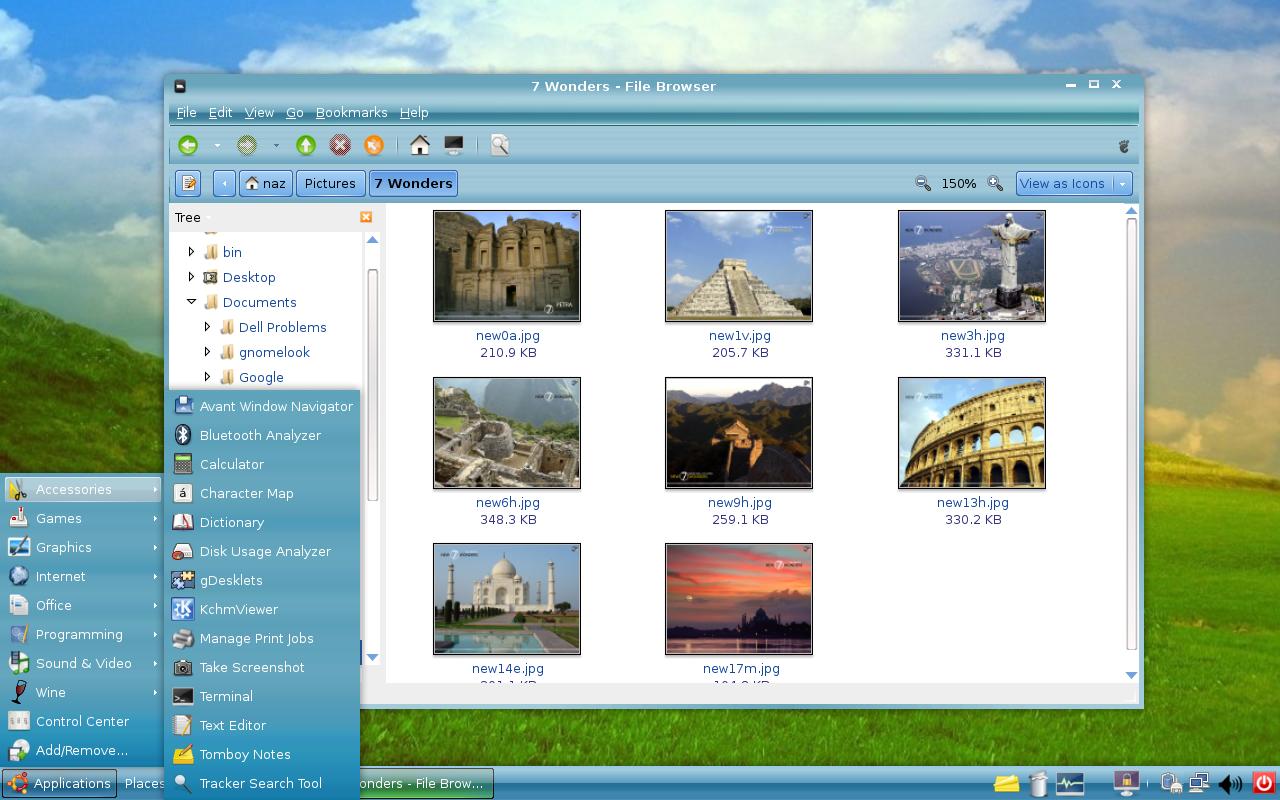Reload the current folder view
Screen dimensions: 1280x800
click(374, 146)
